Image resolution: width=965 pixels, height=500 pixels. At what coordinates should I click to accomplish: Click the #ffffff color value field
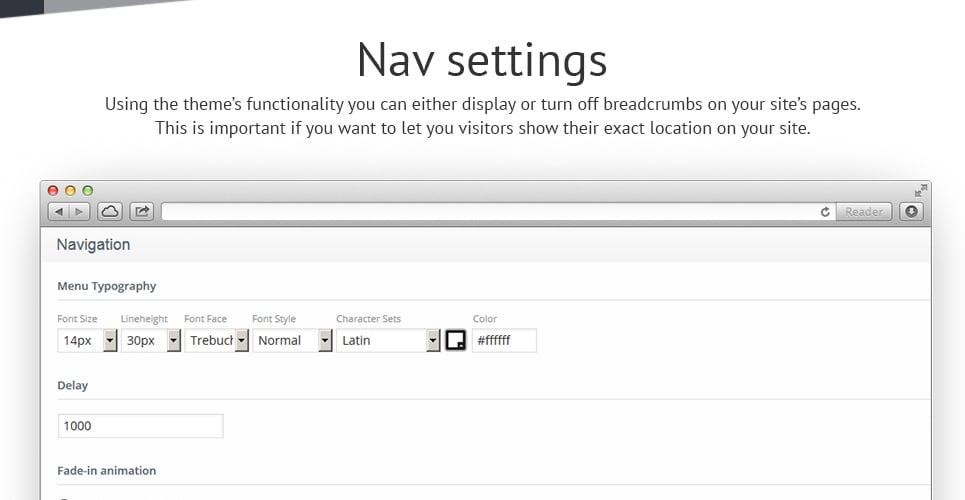coord(504,341)
